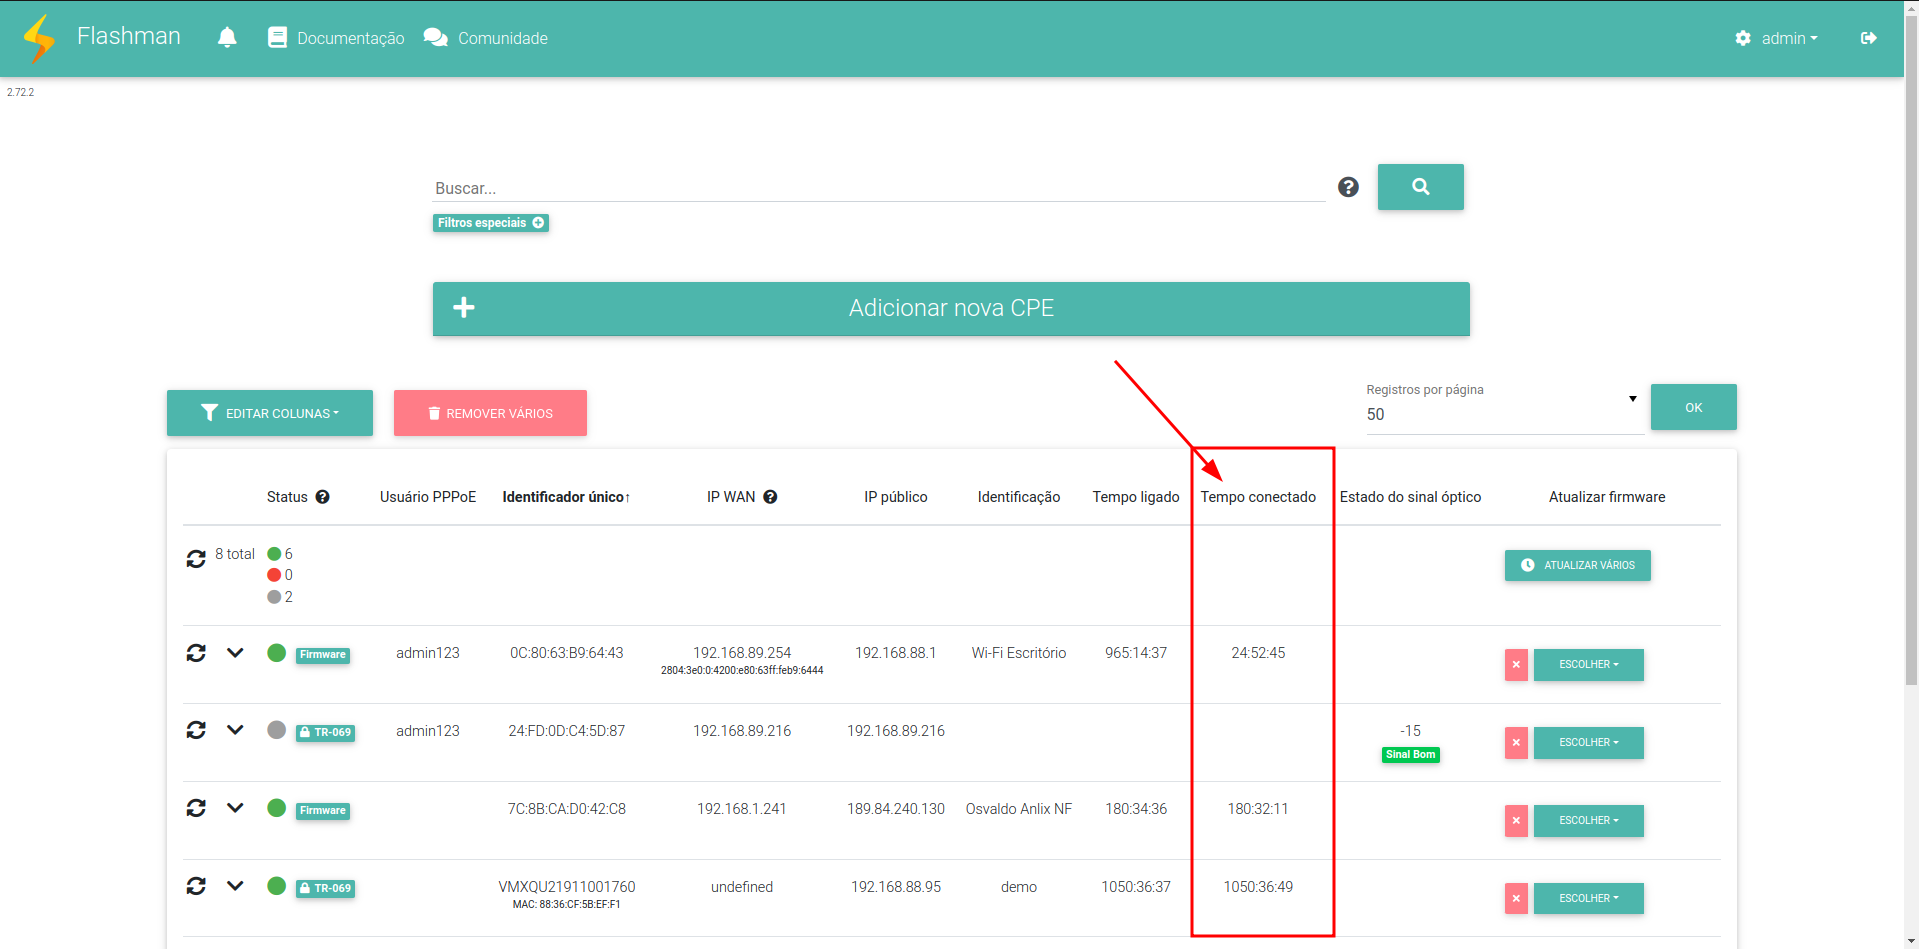The width and height of the screenshot is (1919, 949).
Task: Click green online count 6
Action: click(x=280, y=554)
